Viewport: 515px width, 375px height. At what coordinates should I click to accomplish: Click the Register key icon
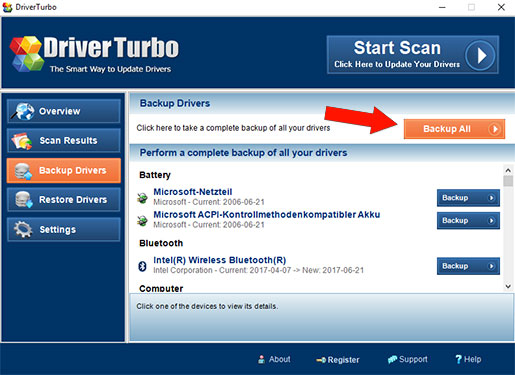tap(321, 360)
